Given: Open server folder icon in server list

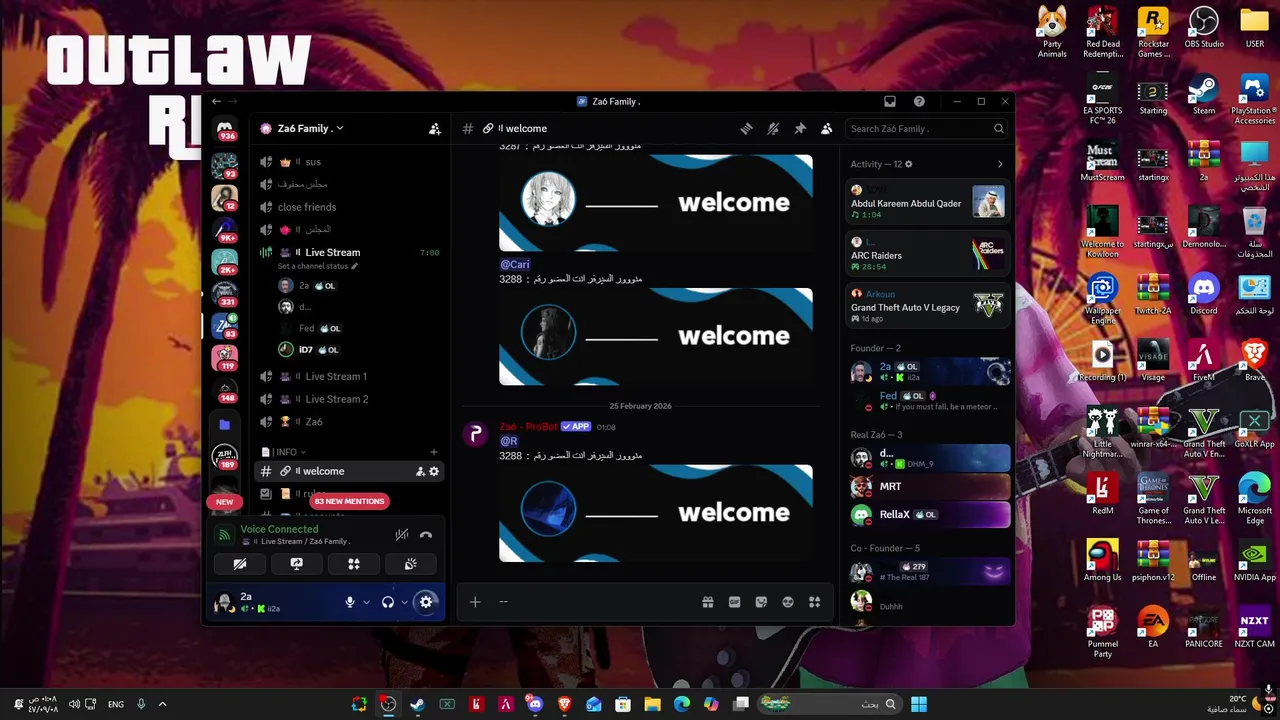Looking at the screenshot, I should tap(225, 425).
